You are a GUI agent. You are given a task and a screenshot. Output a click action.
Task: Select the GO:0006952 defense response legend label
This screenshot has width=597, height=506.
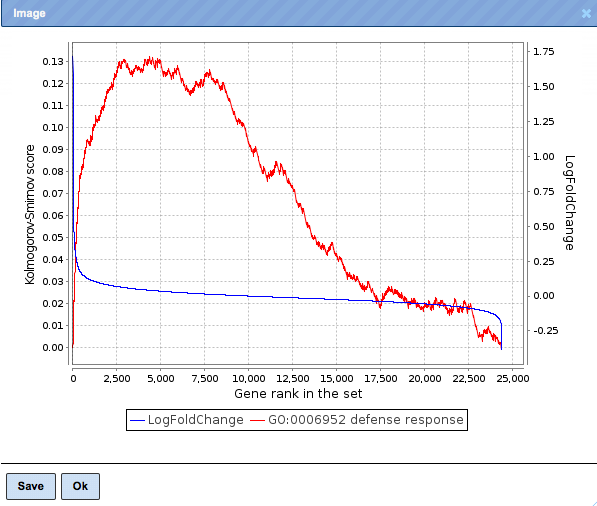366,420
